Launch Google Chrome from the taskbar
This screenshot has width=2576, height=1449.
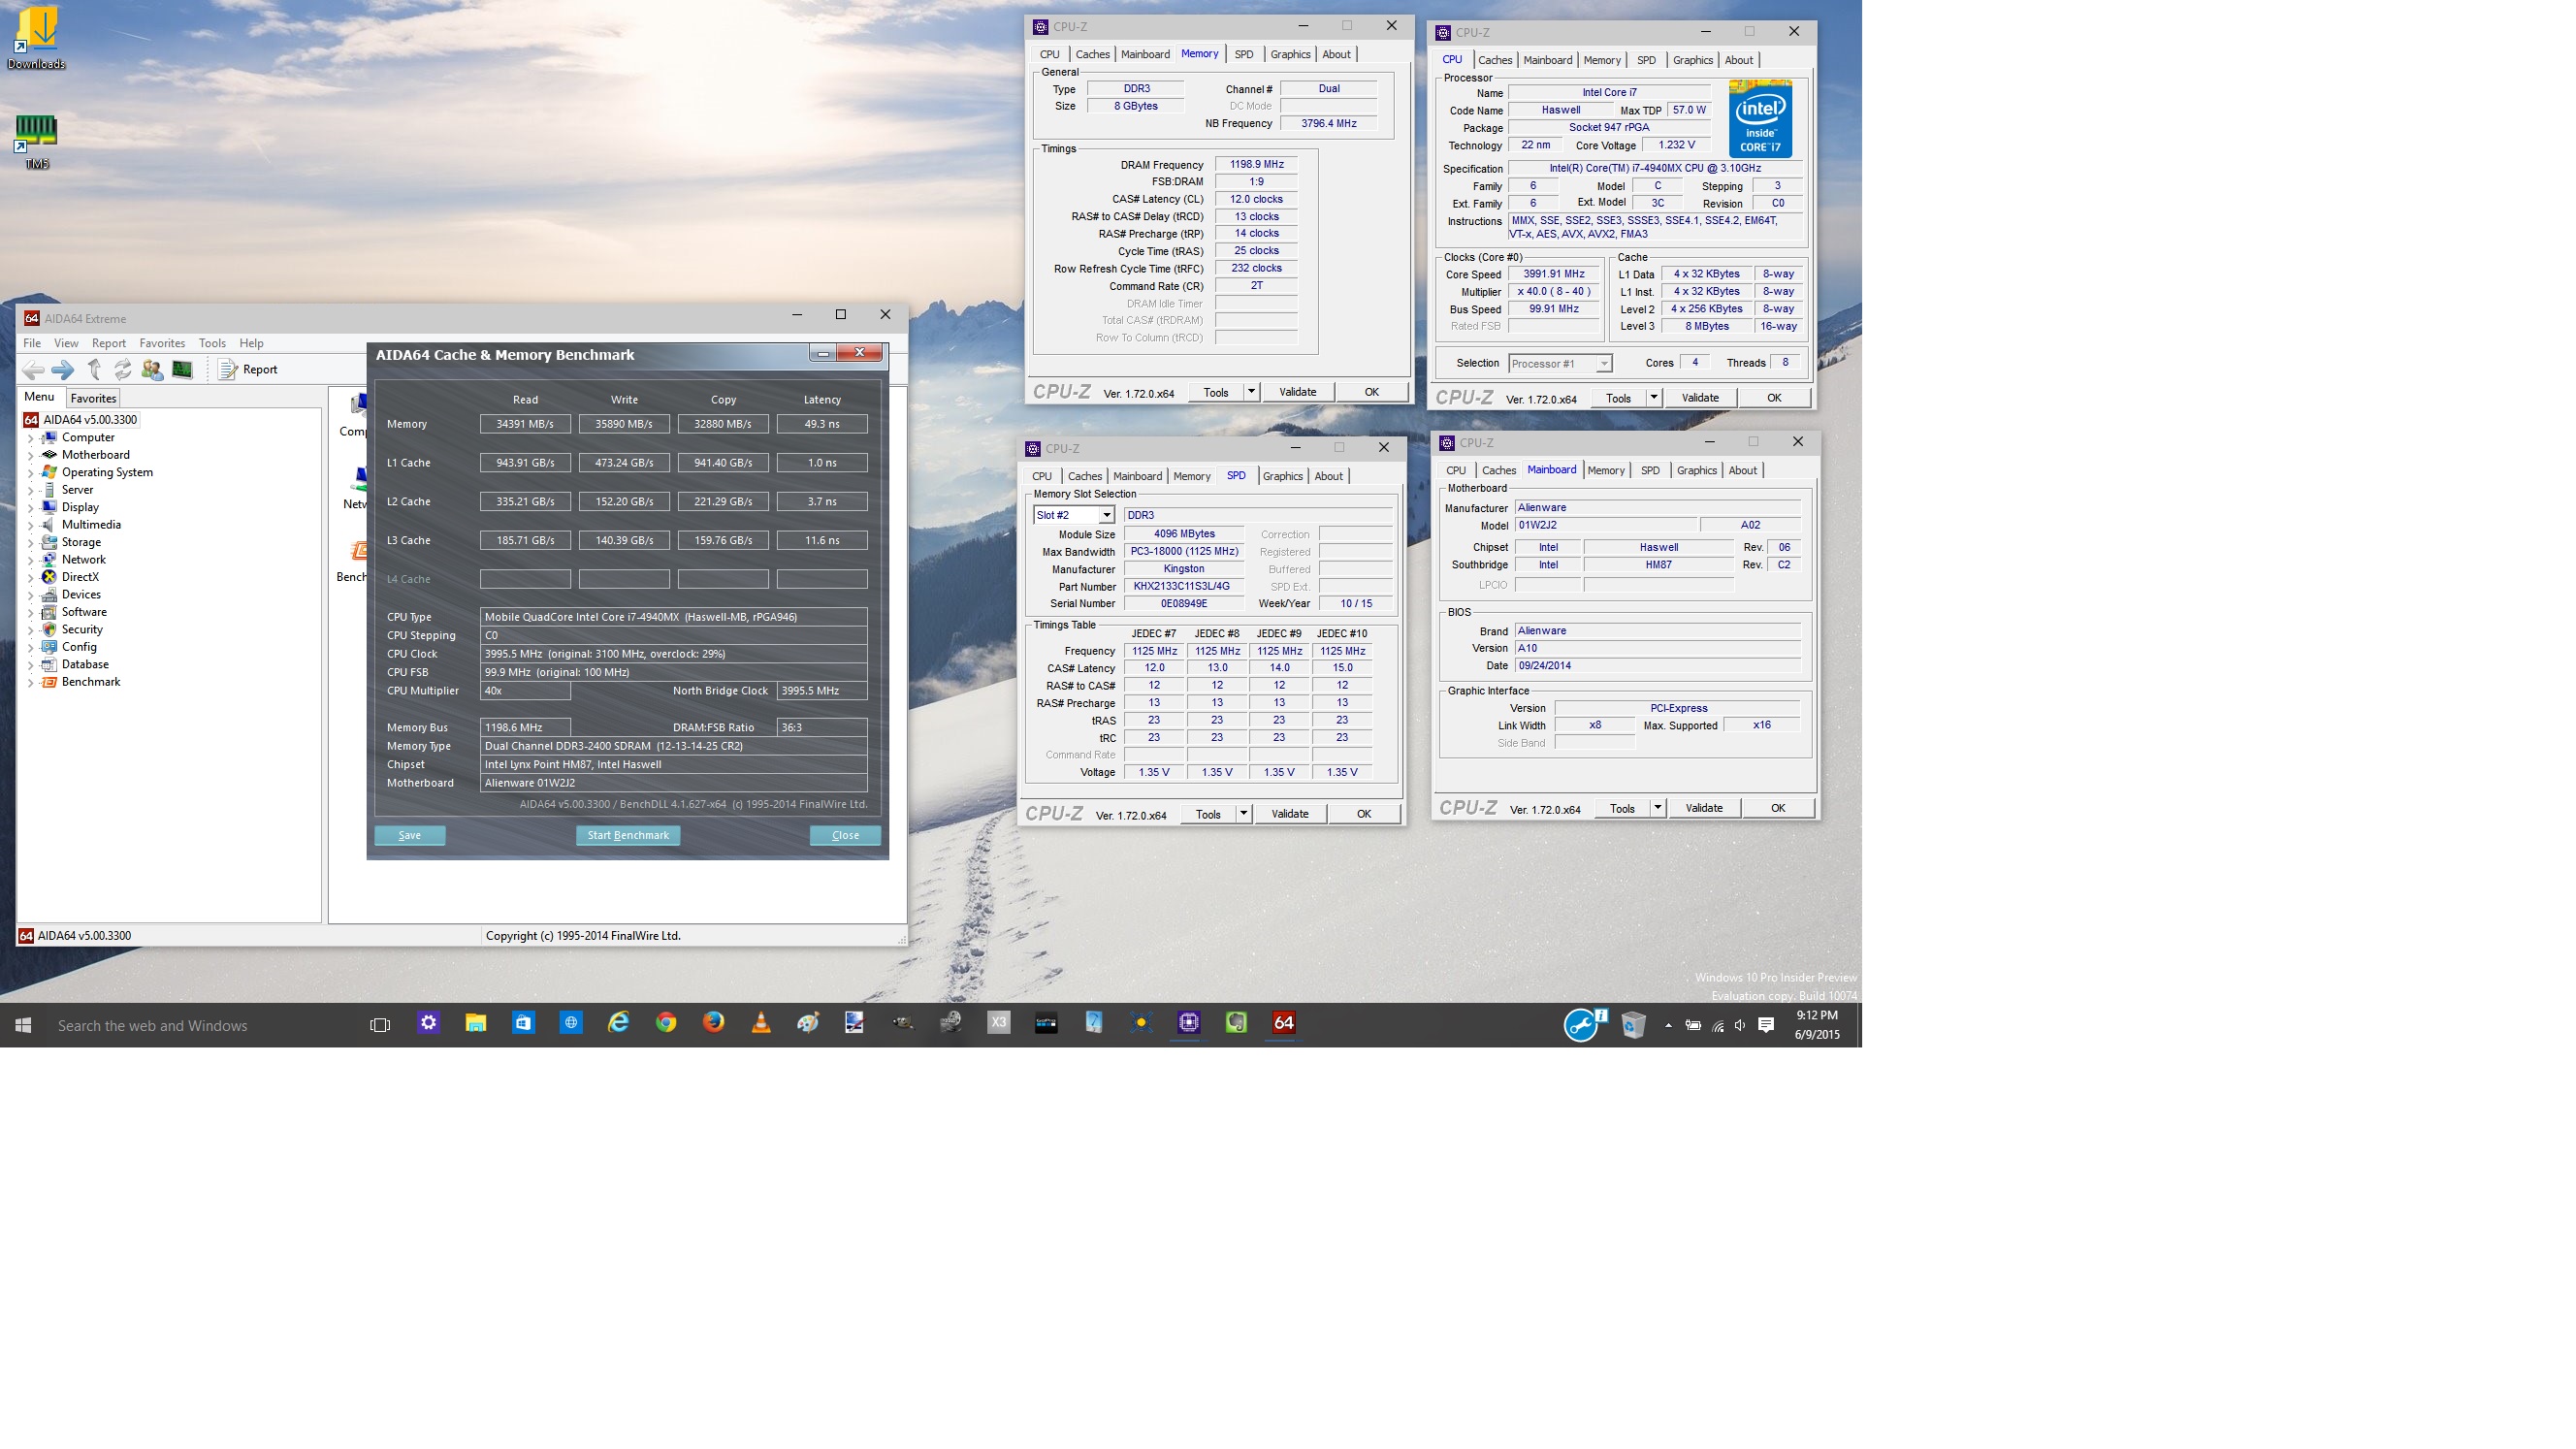pyautogui.click(x=666, y=1023)
